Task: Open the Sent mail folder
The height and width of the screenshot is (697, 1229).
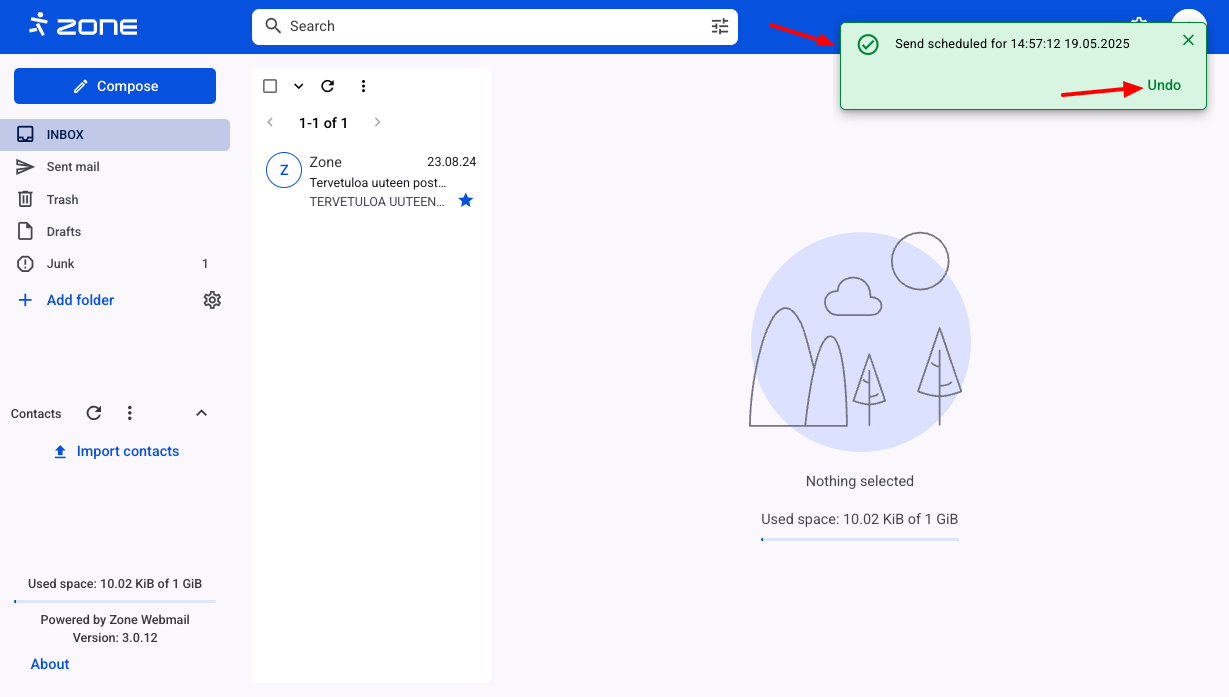Action: pyautogui.click(x=73, y=167)
